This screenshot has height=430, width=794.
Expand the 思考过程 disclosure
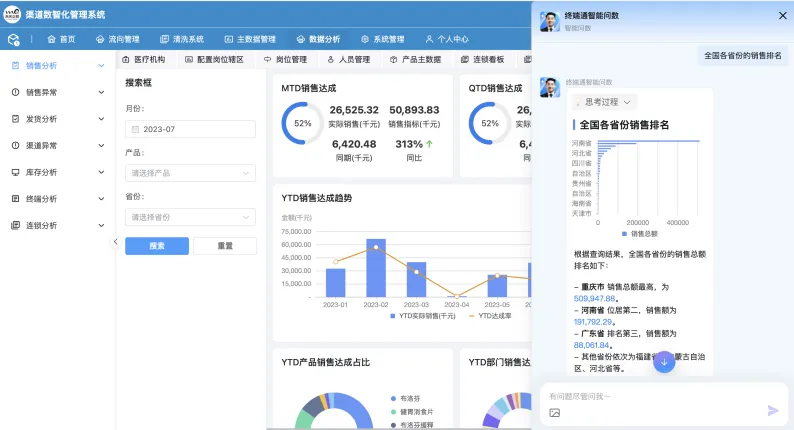[604, 102]
